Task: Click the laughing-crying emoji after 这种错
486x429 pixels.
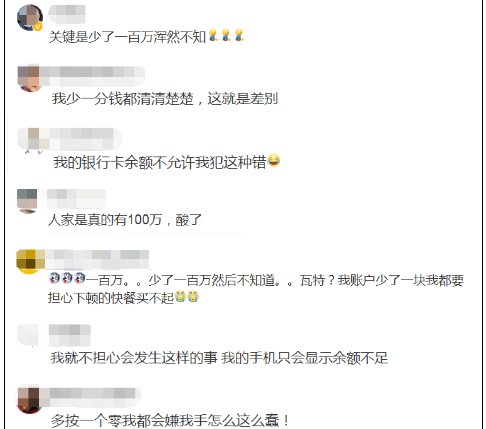Action: coord(273,161)
